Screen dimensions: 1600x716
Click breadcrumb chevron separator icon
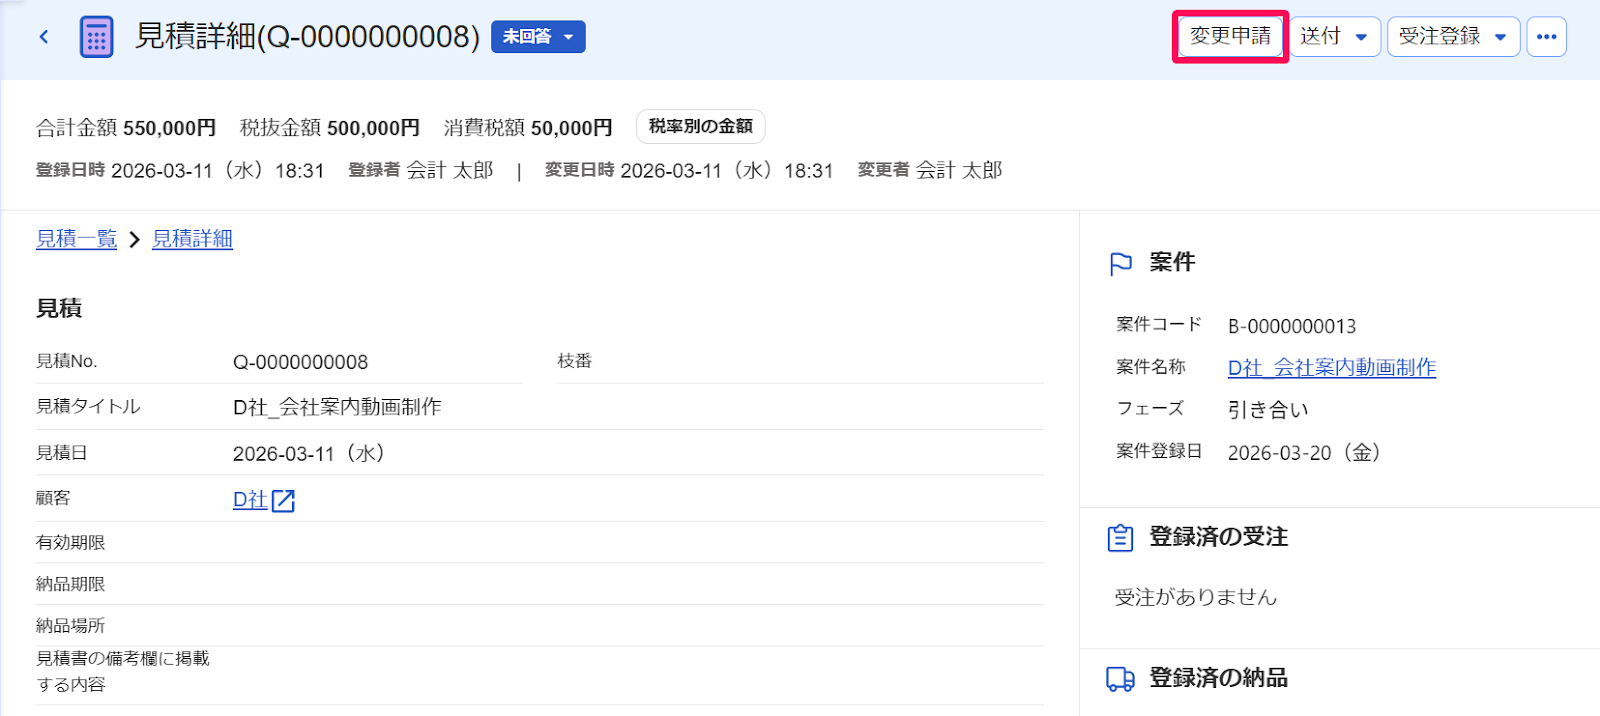134,240
